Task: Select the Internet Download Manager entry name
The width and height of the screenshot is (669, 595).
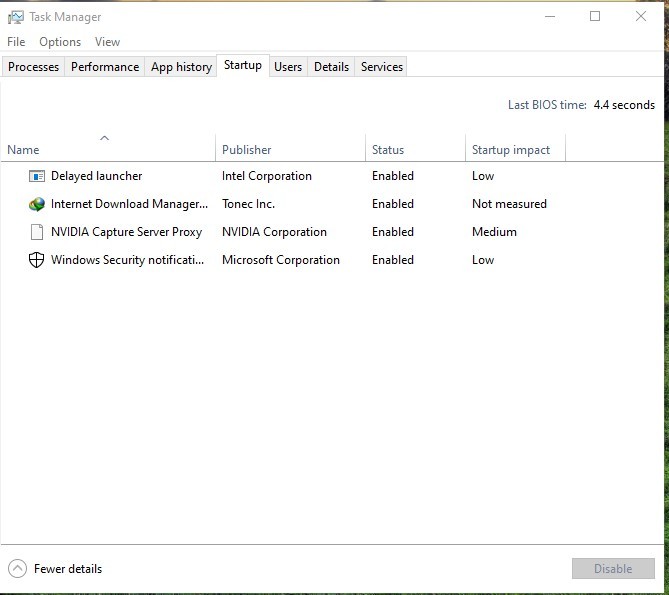Action: coord(129,204)
